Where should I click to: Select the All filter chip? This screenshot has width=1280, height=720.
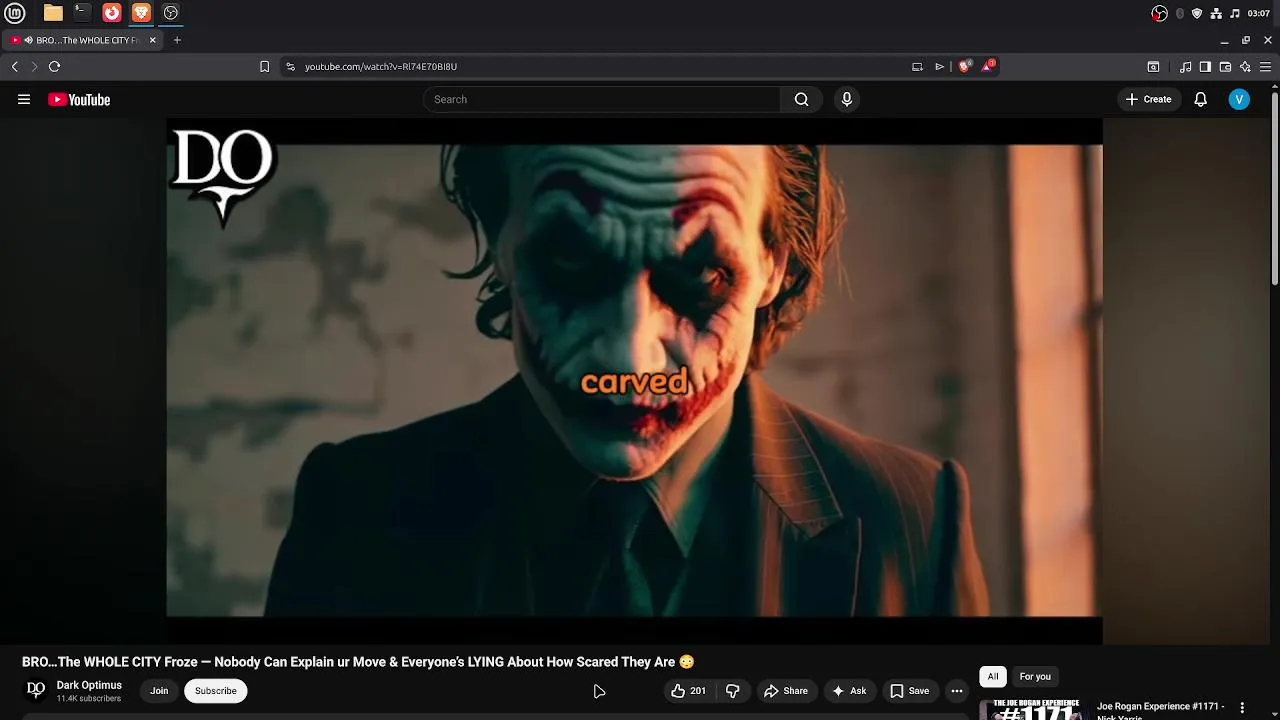click(993, 677)
